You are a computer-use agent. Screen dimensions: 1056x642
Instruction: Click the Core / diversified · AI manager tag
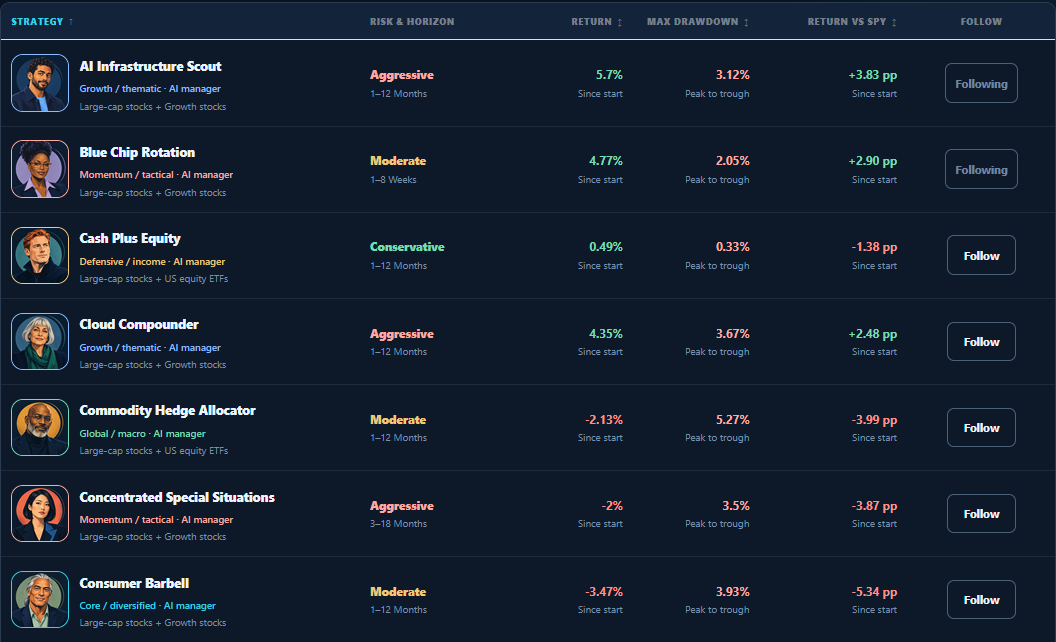pos(147,606)
